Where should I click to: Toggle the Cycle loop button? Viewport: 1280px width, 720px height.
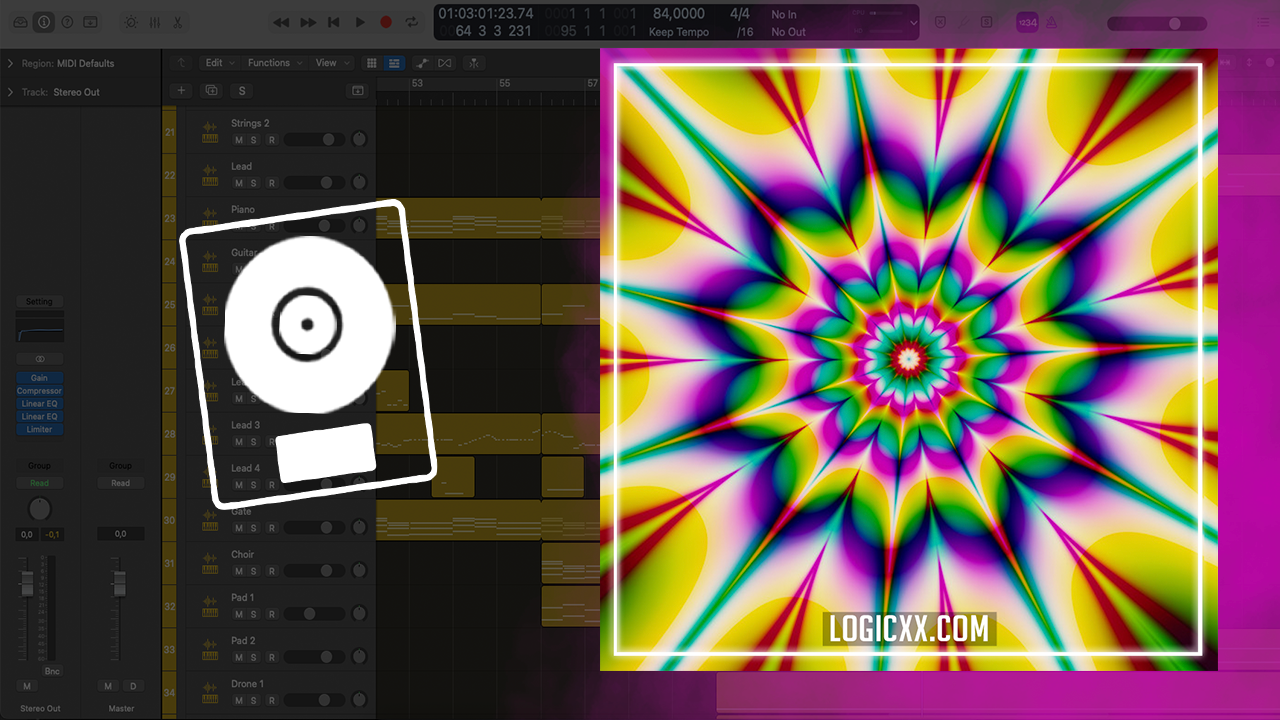click(411, 22)
